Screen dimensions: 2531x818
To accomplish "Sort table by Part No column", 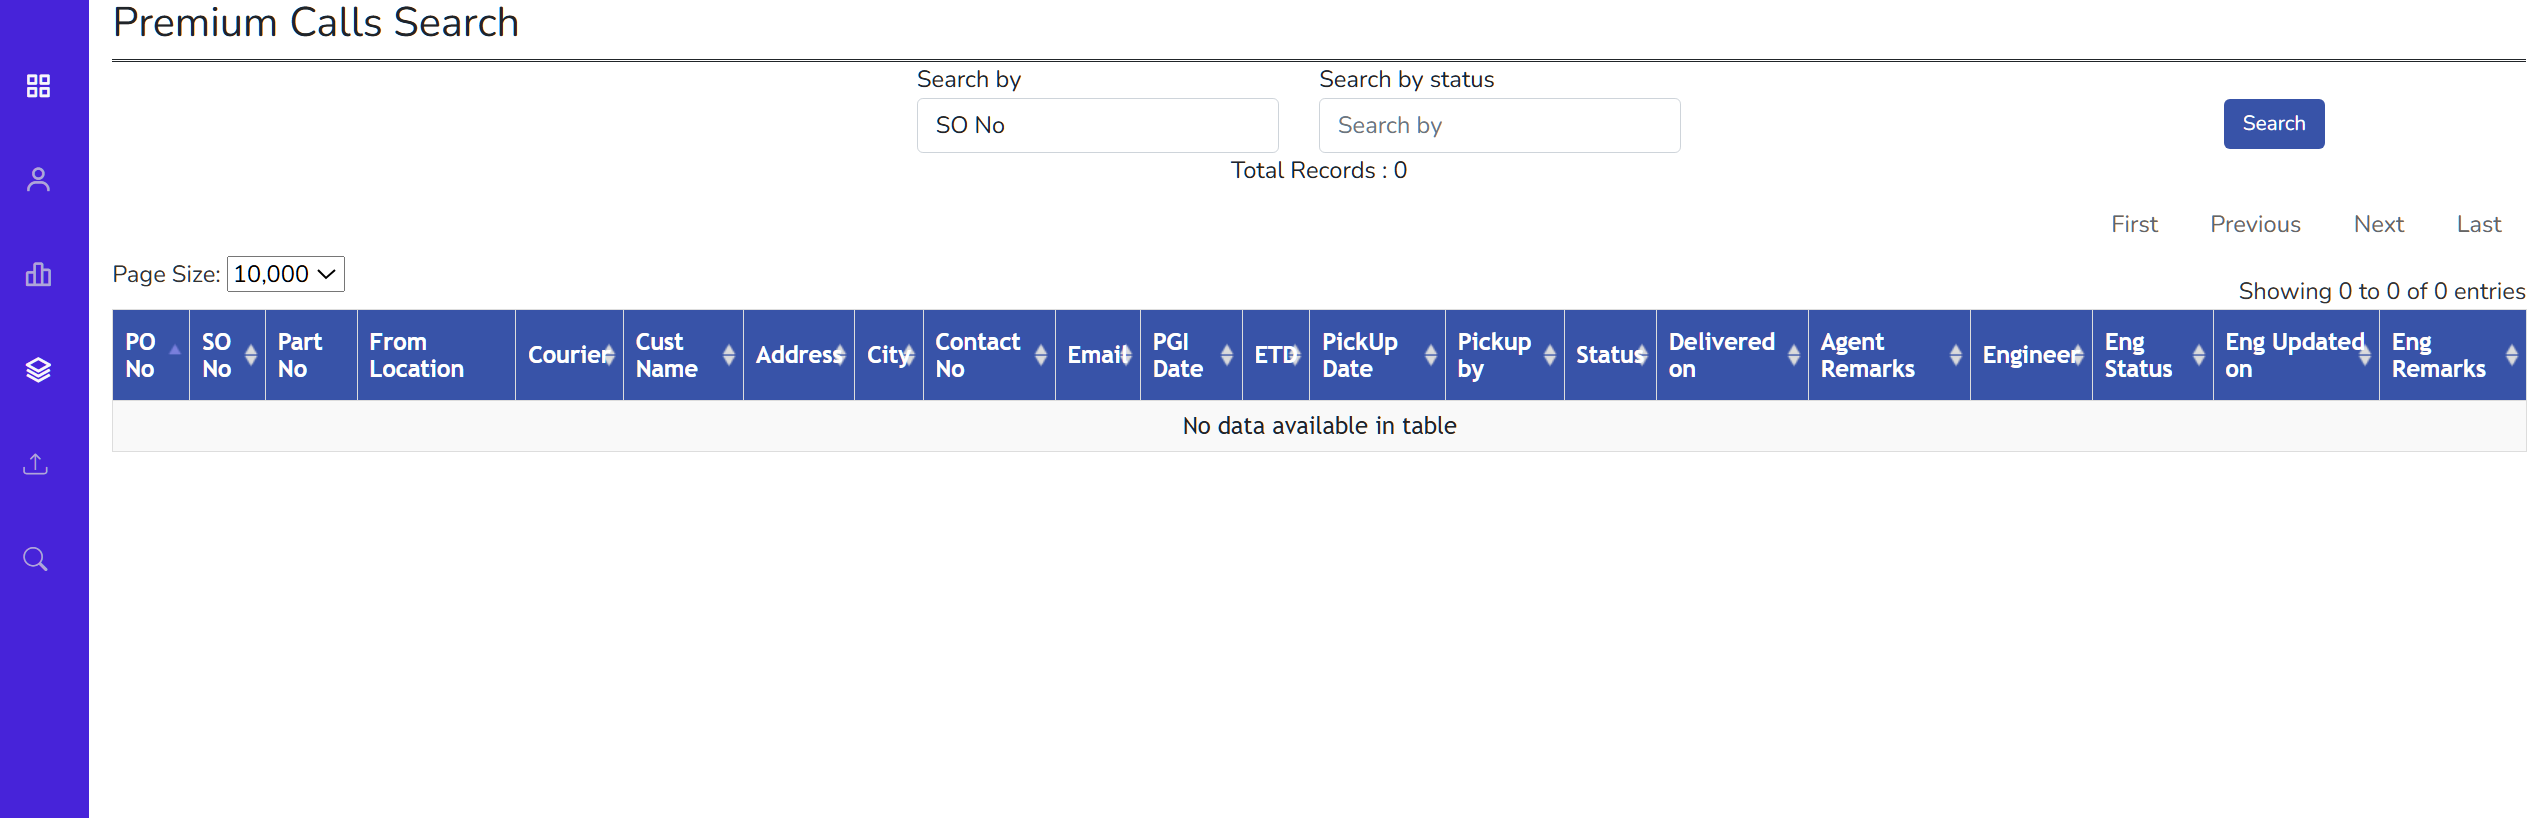I will 311,355.
